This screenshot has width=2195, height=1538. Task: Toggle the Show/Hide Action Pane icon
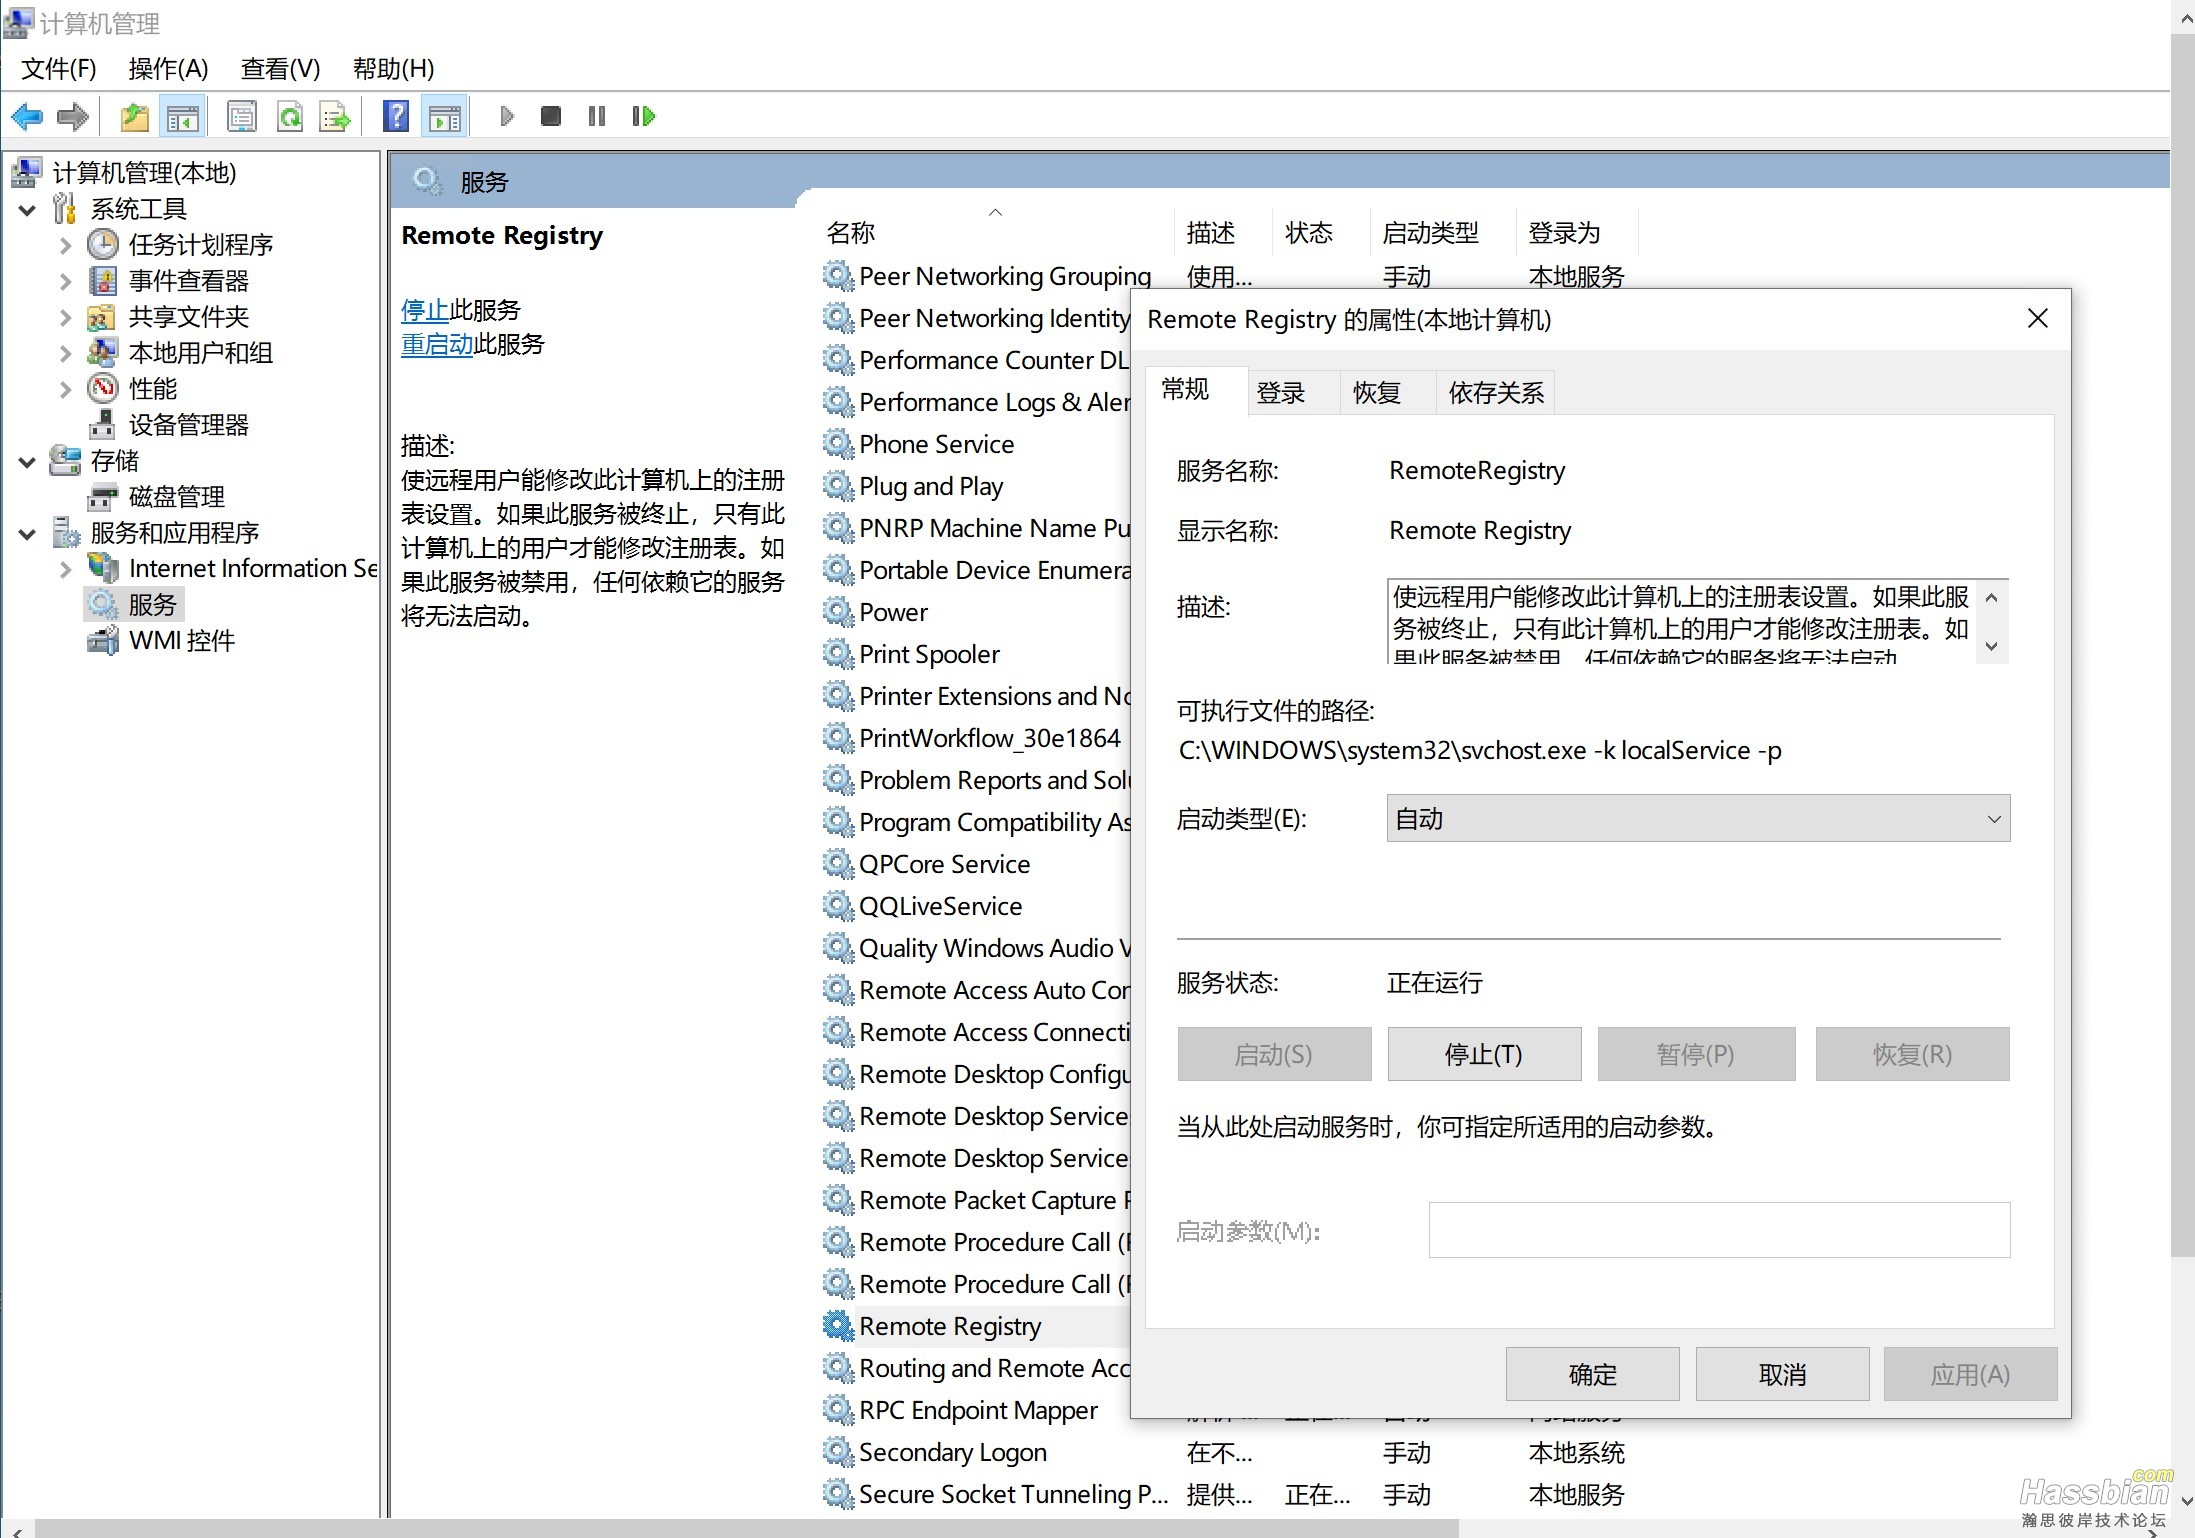click(x=445, y=117)
